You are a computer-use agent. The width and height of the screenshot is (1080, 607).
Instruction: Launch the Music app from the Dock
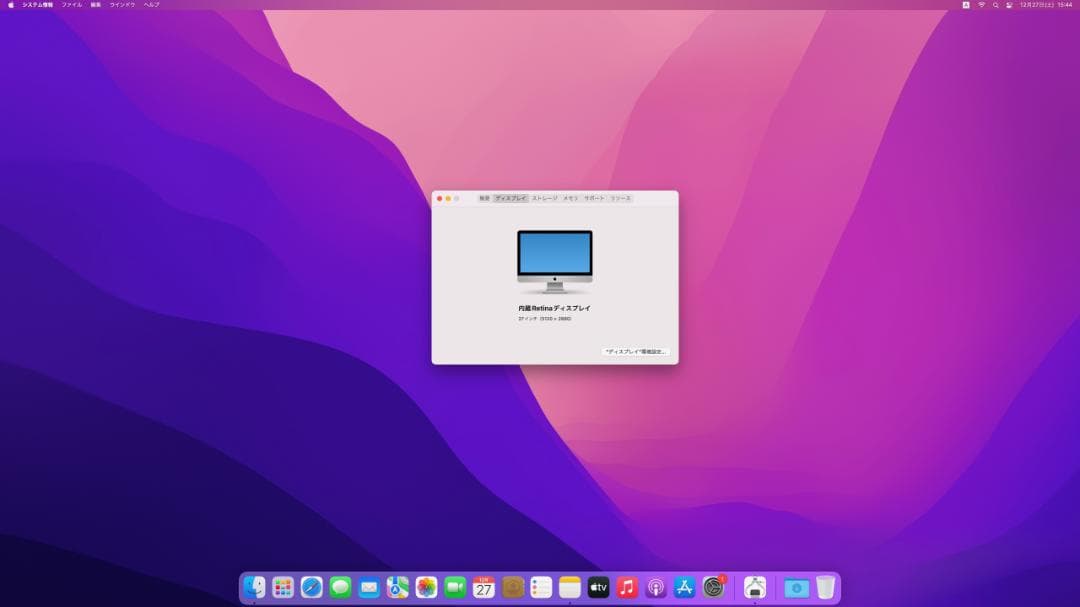[629, 588]
